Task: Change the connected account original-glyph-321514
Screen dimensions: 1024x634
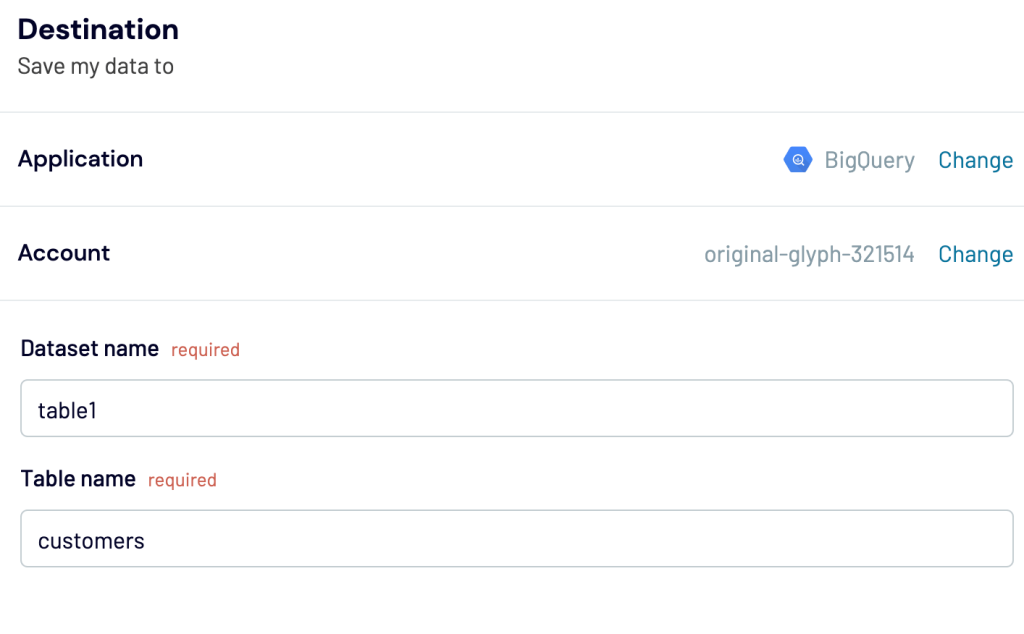Action: click(x=975, y=254)
